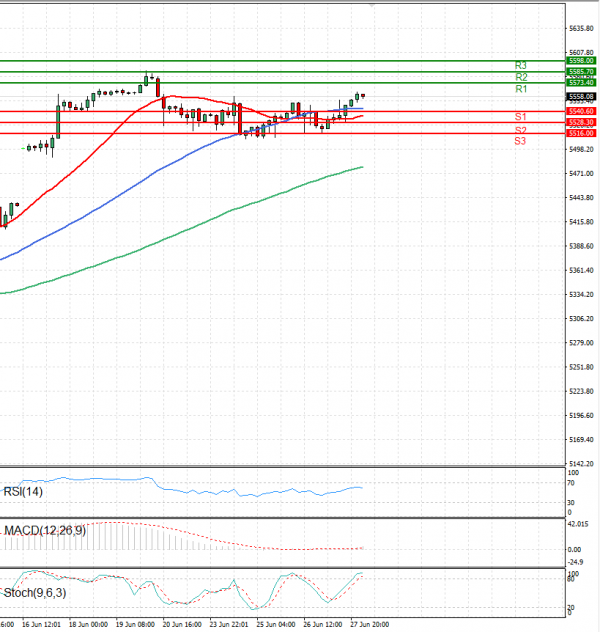Click the 26 Jun 12:00 time label
This screenshot has height=632, width=600.
323,625
